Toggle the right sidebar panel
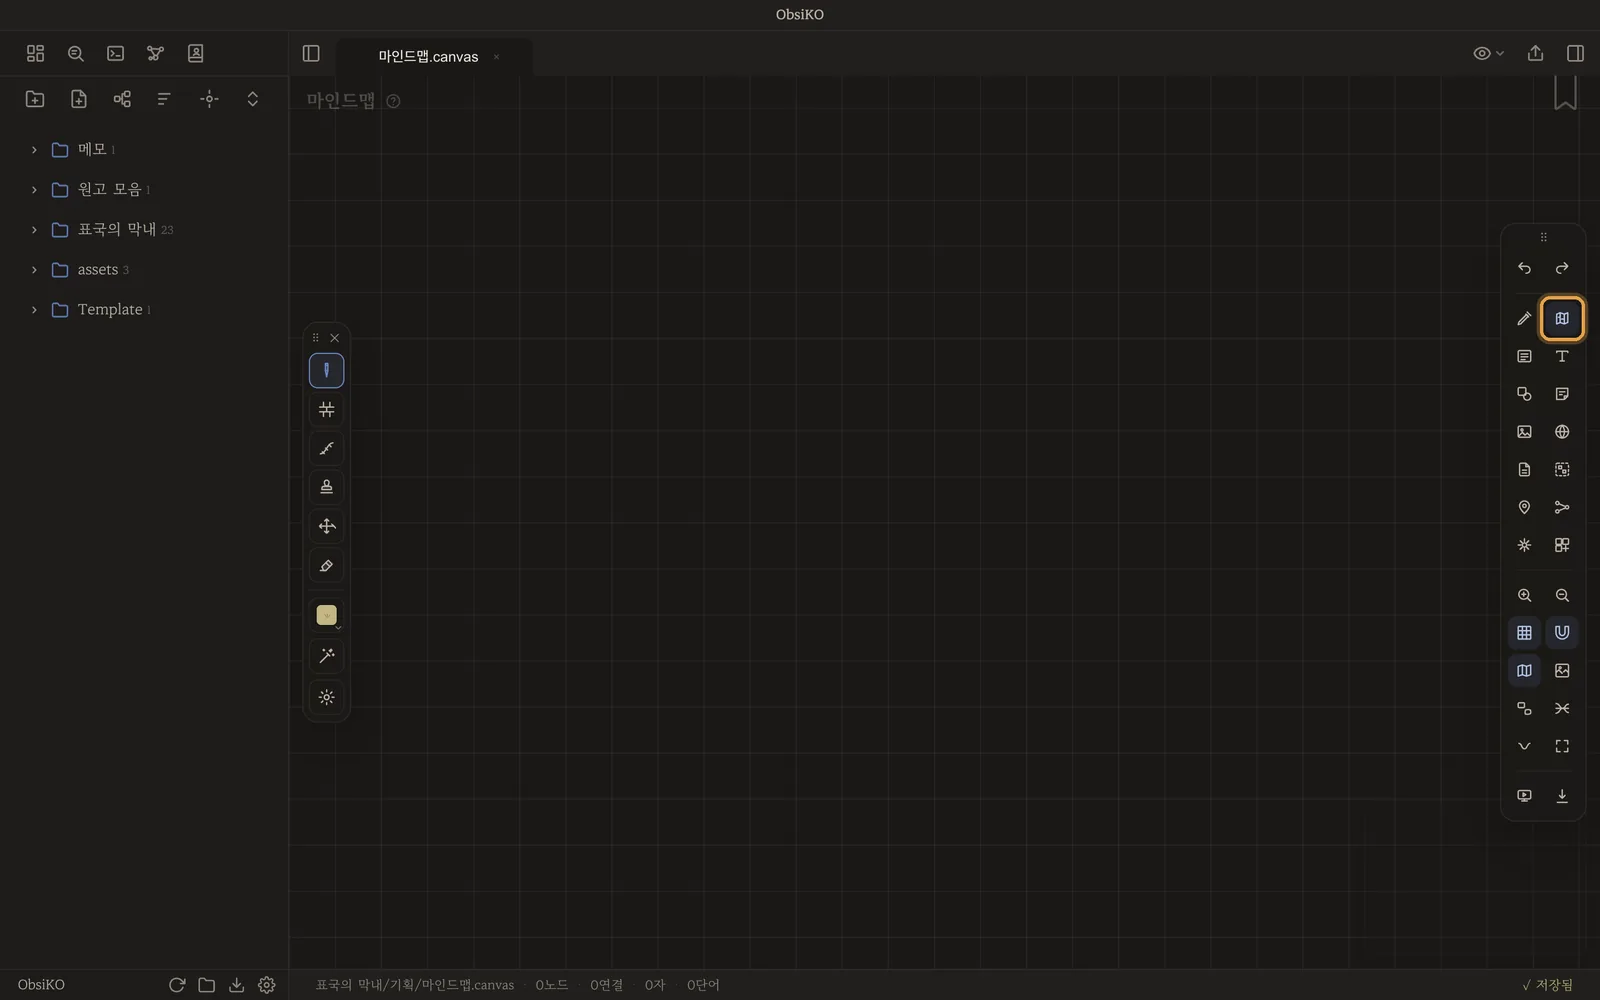 (1575, 53)
